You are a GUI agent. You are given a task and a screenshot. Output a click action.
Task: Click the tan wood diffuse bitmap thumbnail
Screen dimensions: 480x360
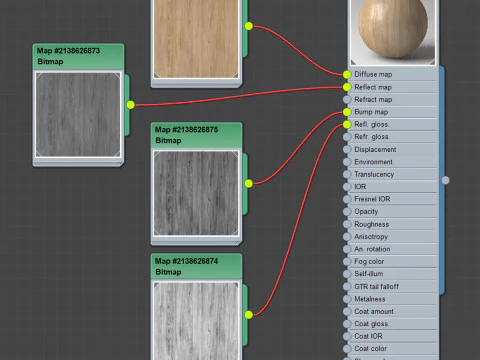click(x=196, y=39)
